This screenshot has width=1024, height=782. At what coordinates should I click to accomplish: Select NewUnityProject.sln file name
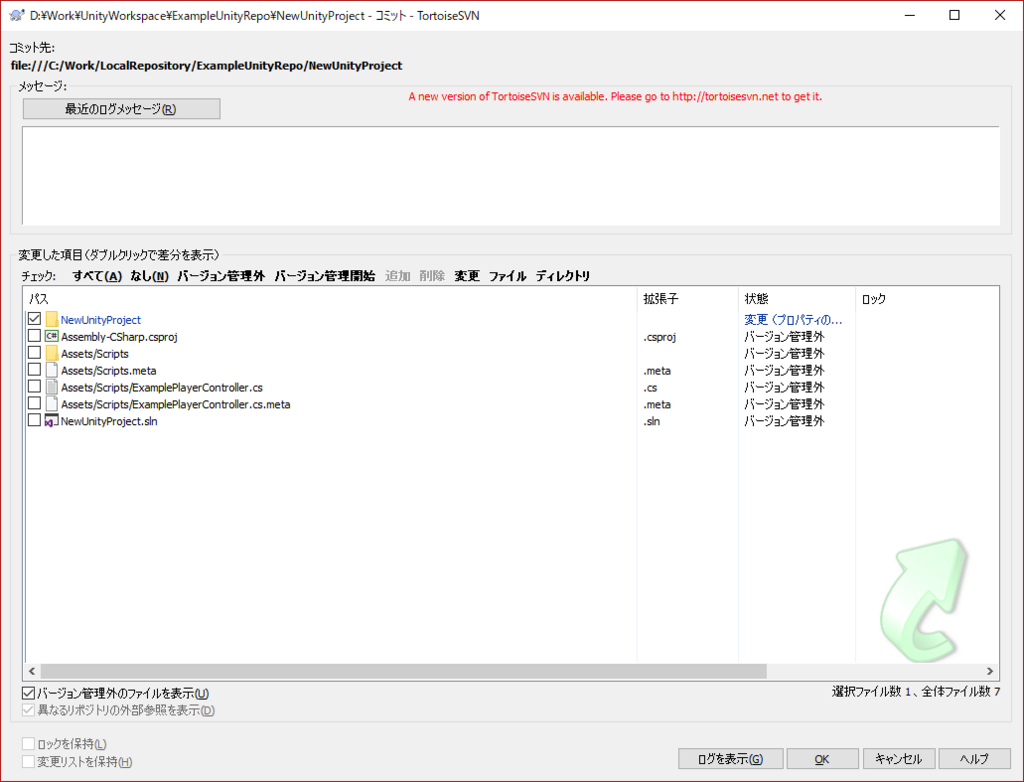(109, 421)
